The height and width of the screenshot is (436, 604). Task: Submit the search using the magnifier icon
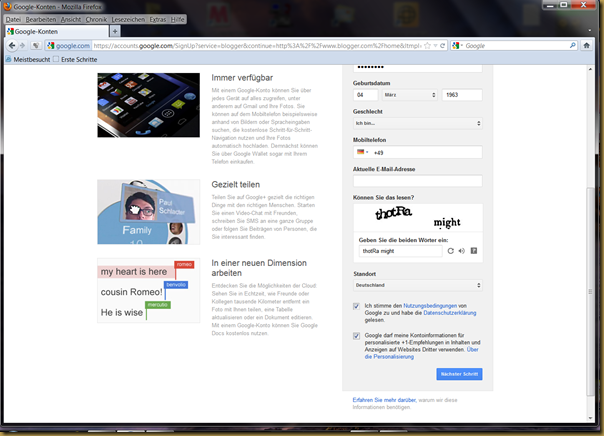572,45
